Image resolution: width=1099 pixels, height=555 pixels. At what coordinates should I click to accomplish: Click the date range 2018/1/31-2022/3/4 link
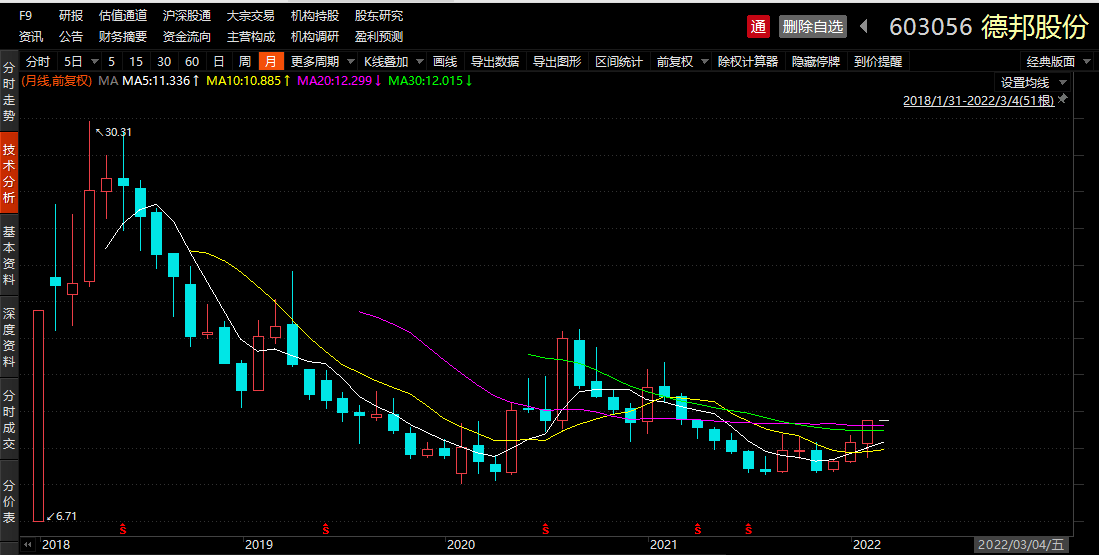(x=978, y=100)
